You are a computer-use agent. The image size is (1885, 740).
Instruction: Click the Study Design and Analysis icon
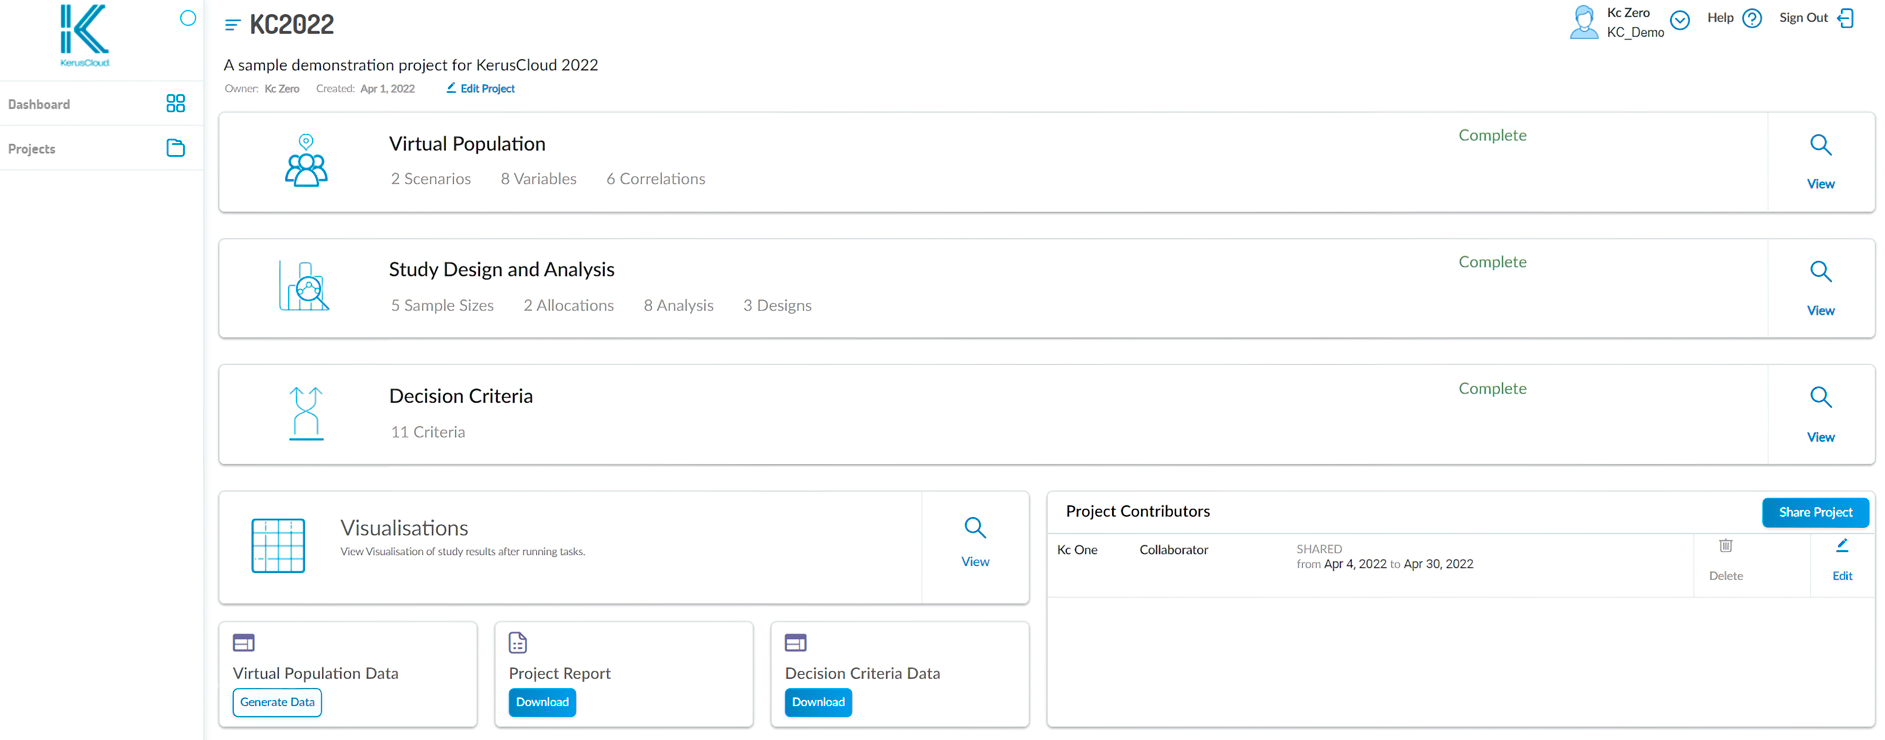304,286
